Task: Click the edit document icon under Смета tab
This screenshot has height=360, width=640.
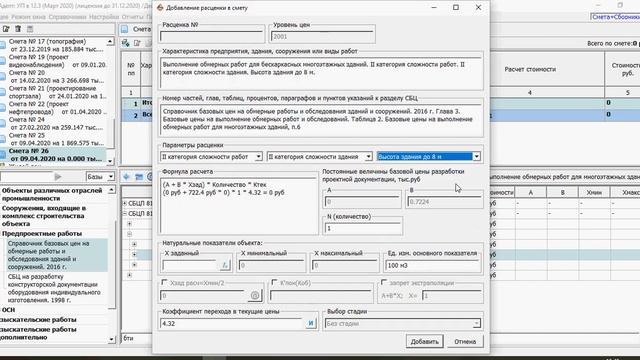Action: click(137, 43)
